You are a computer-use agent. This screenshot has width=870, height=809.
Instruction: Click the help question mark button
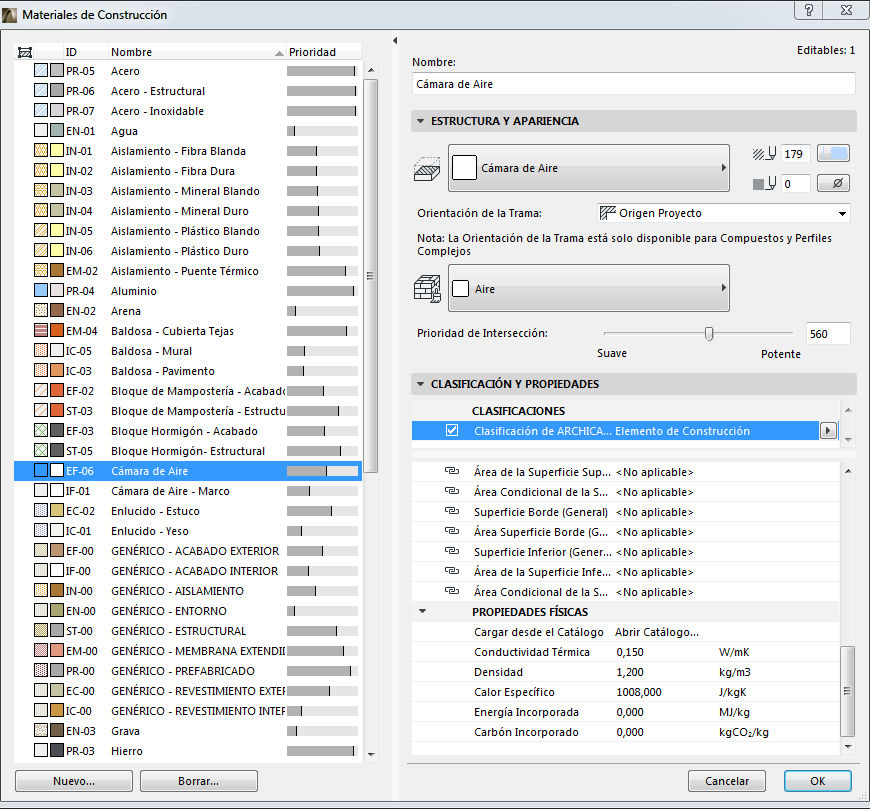[x=807, y=10]
